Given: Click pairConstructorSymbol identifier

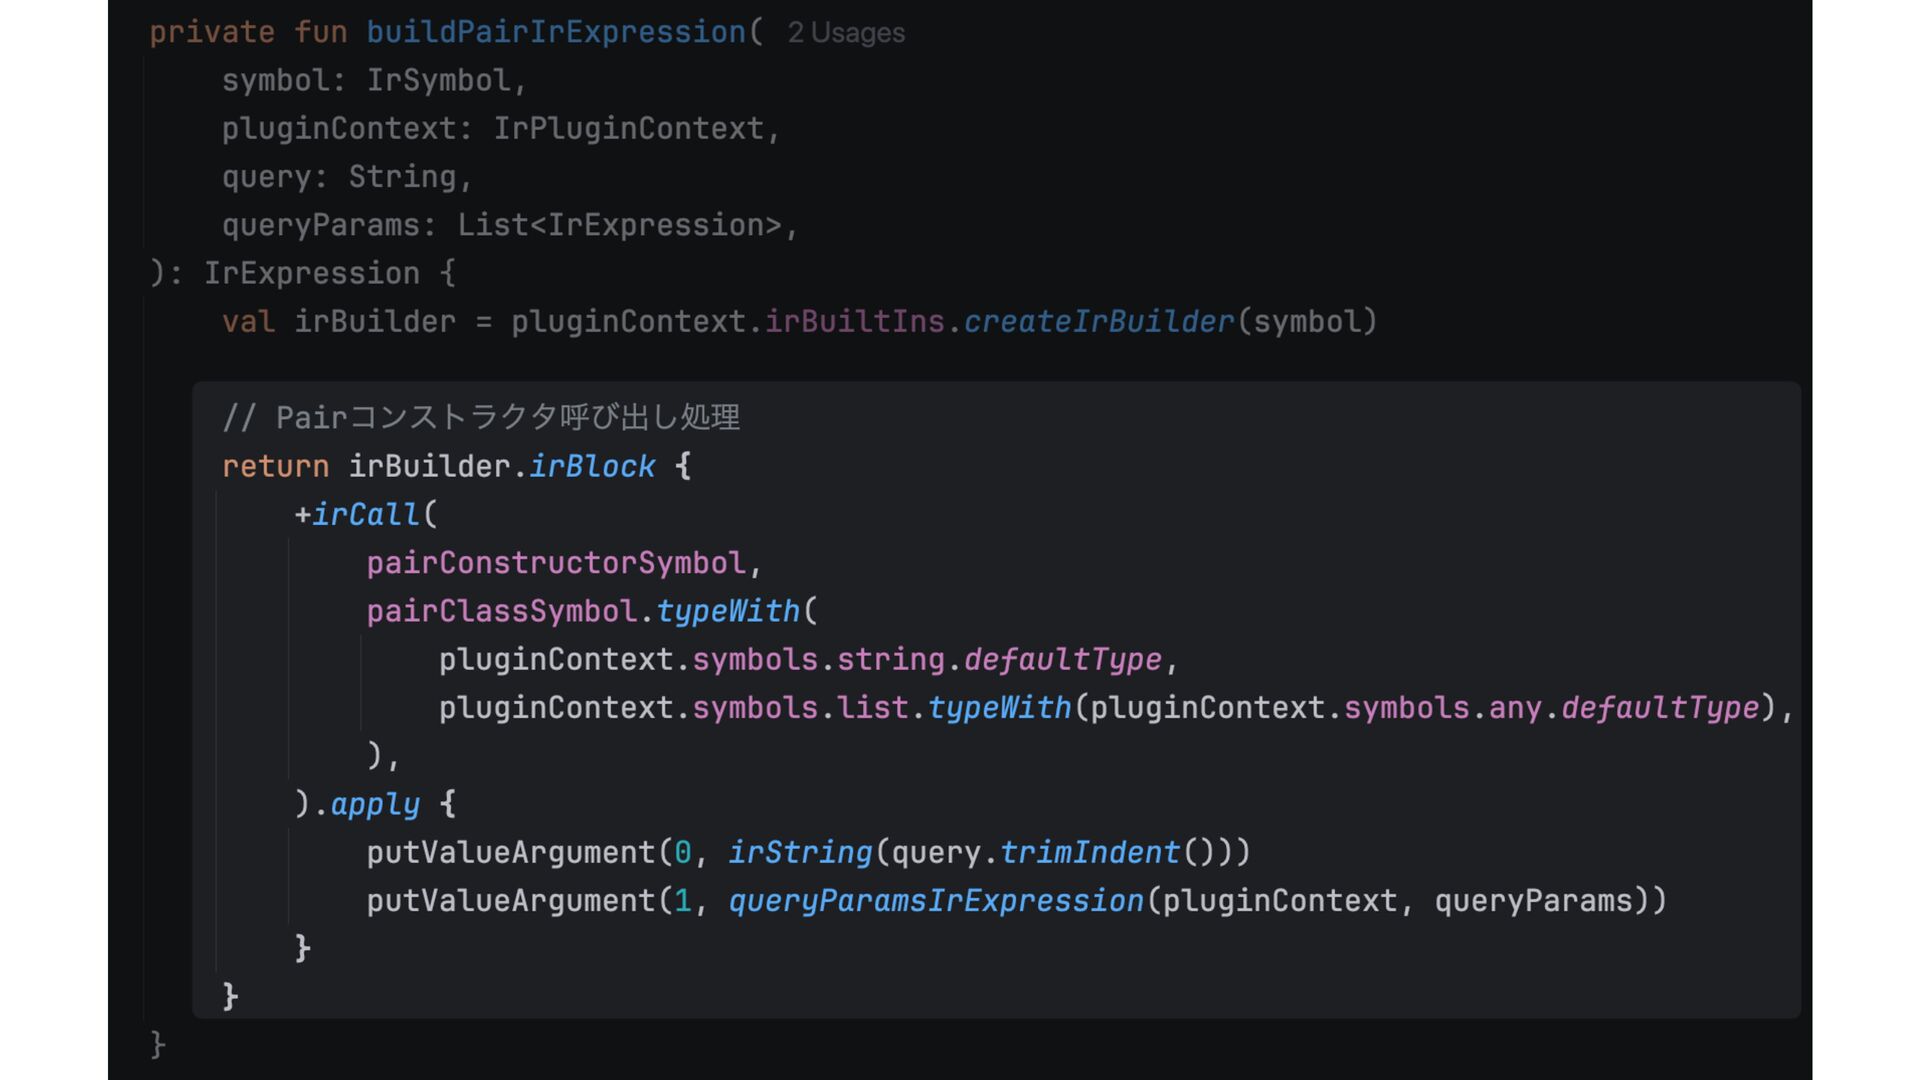Looking at the screenshot, I should coord(556,563).
